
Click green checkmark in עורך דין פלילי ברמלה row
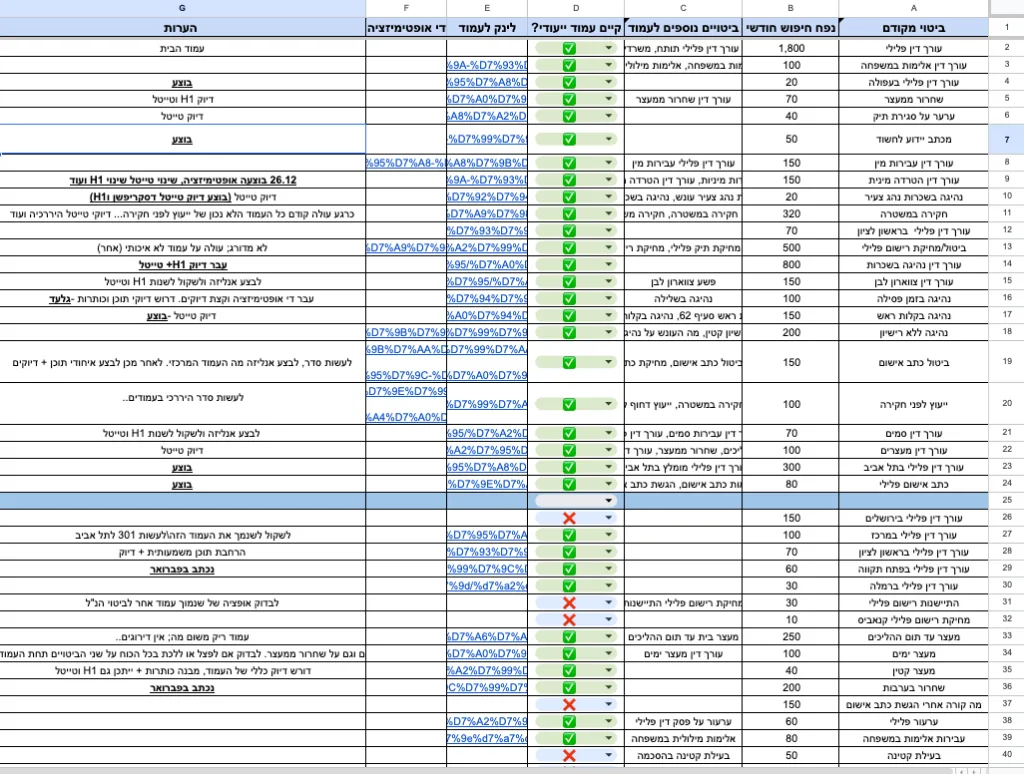click(569, 587)
